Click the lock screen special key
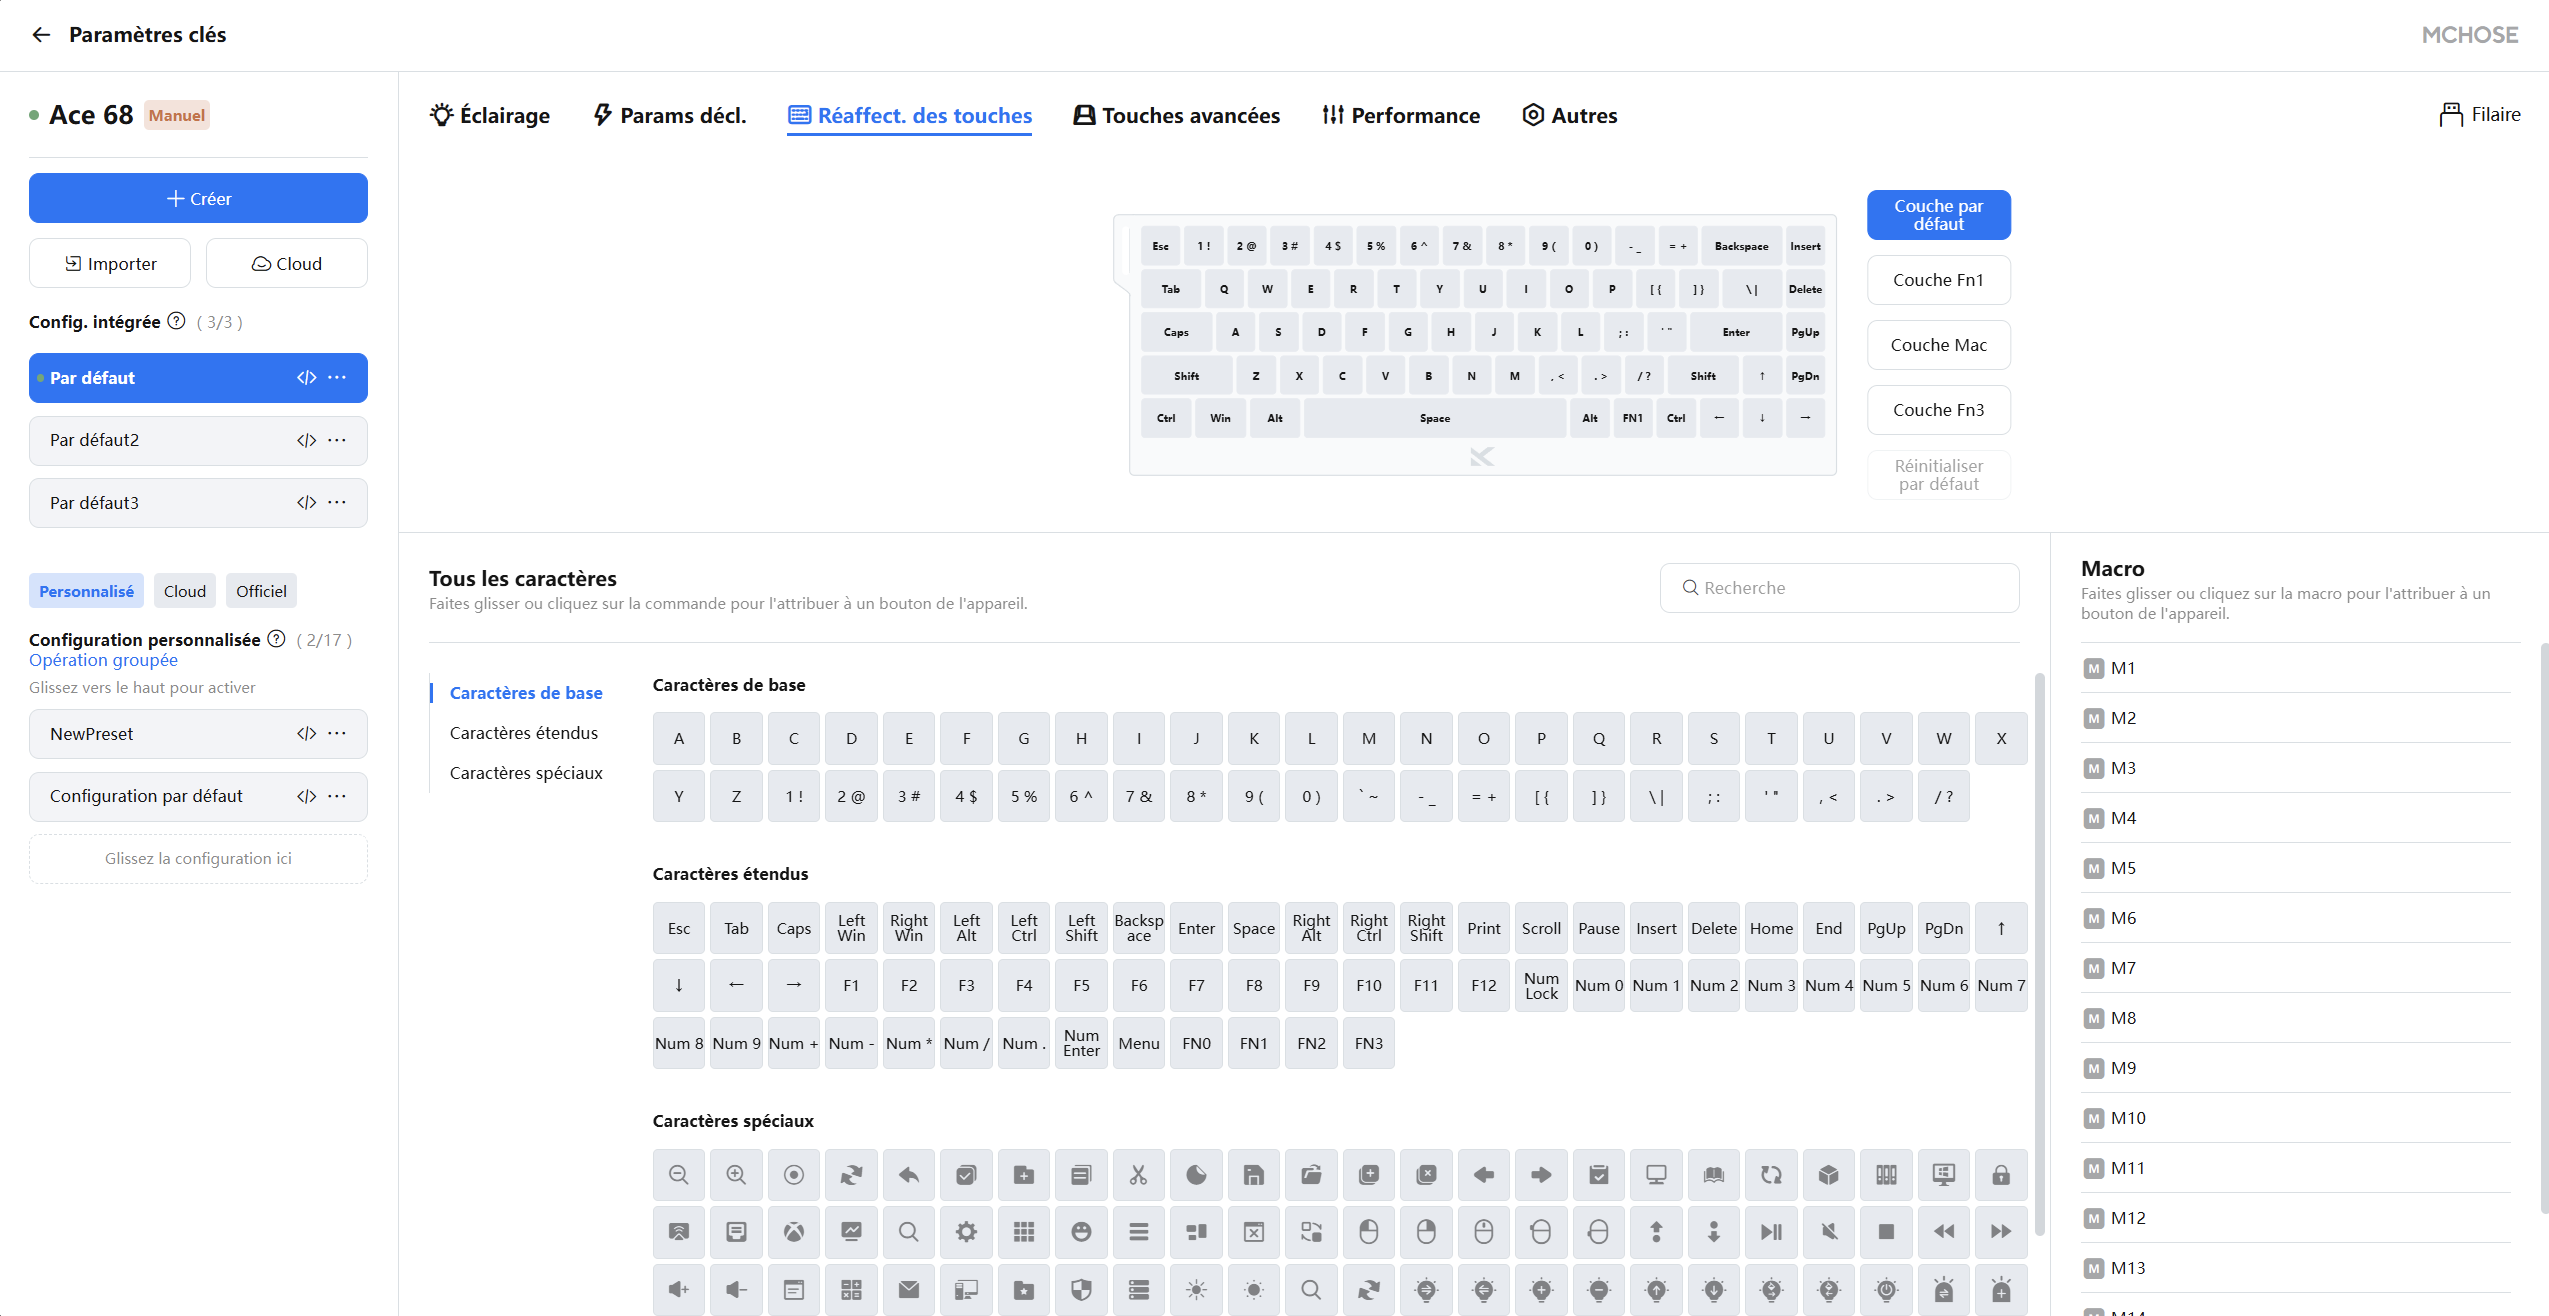The width and height of the screenshot is (2549, 1316). (x=2000, y=1175)
